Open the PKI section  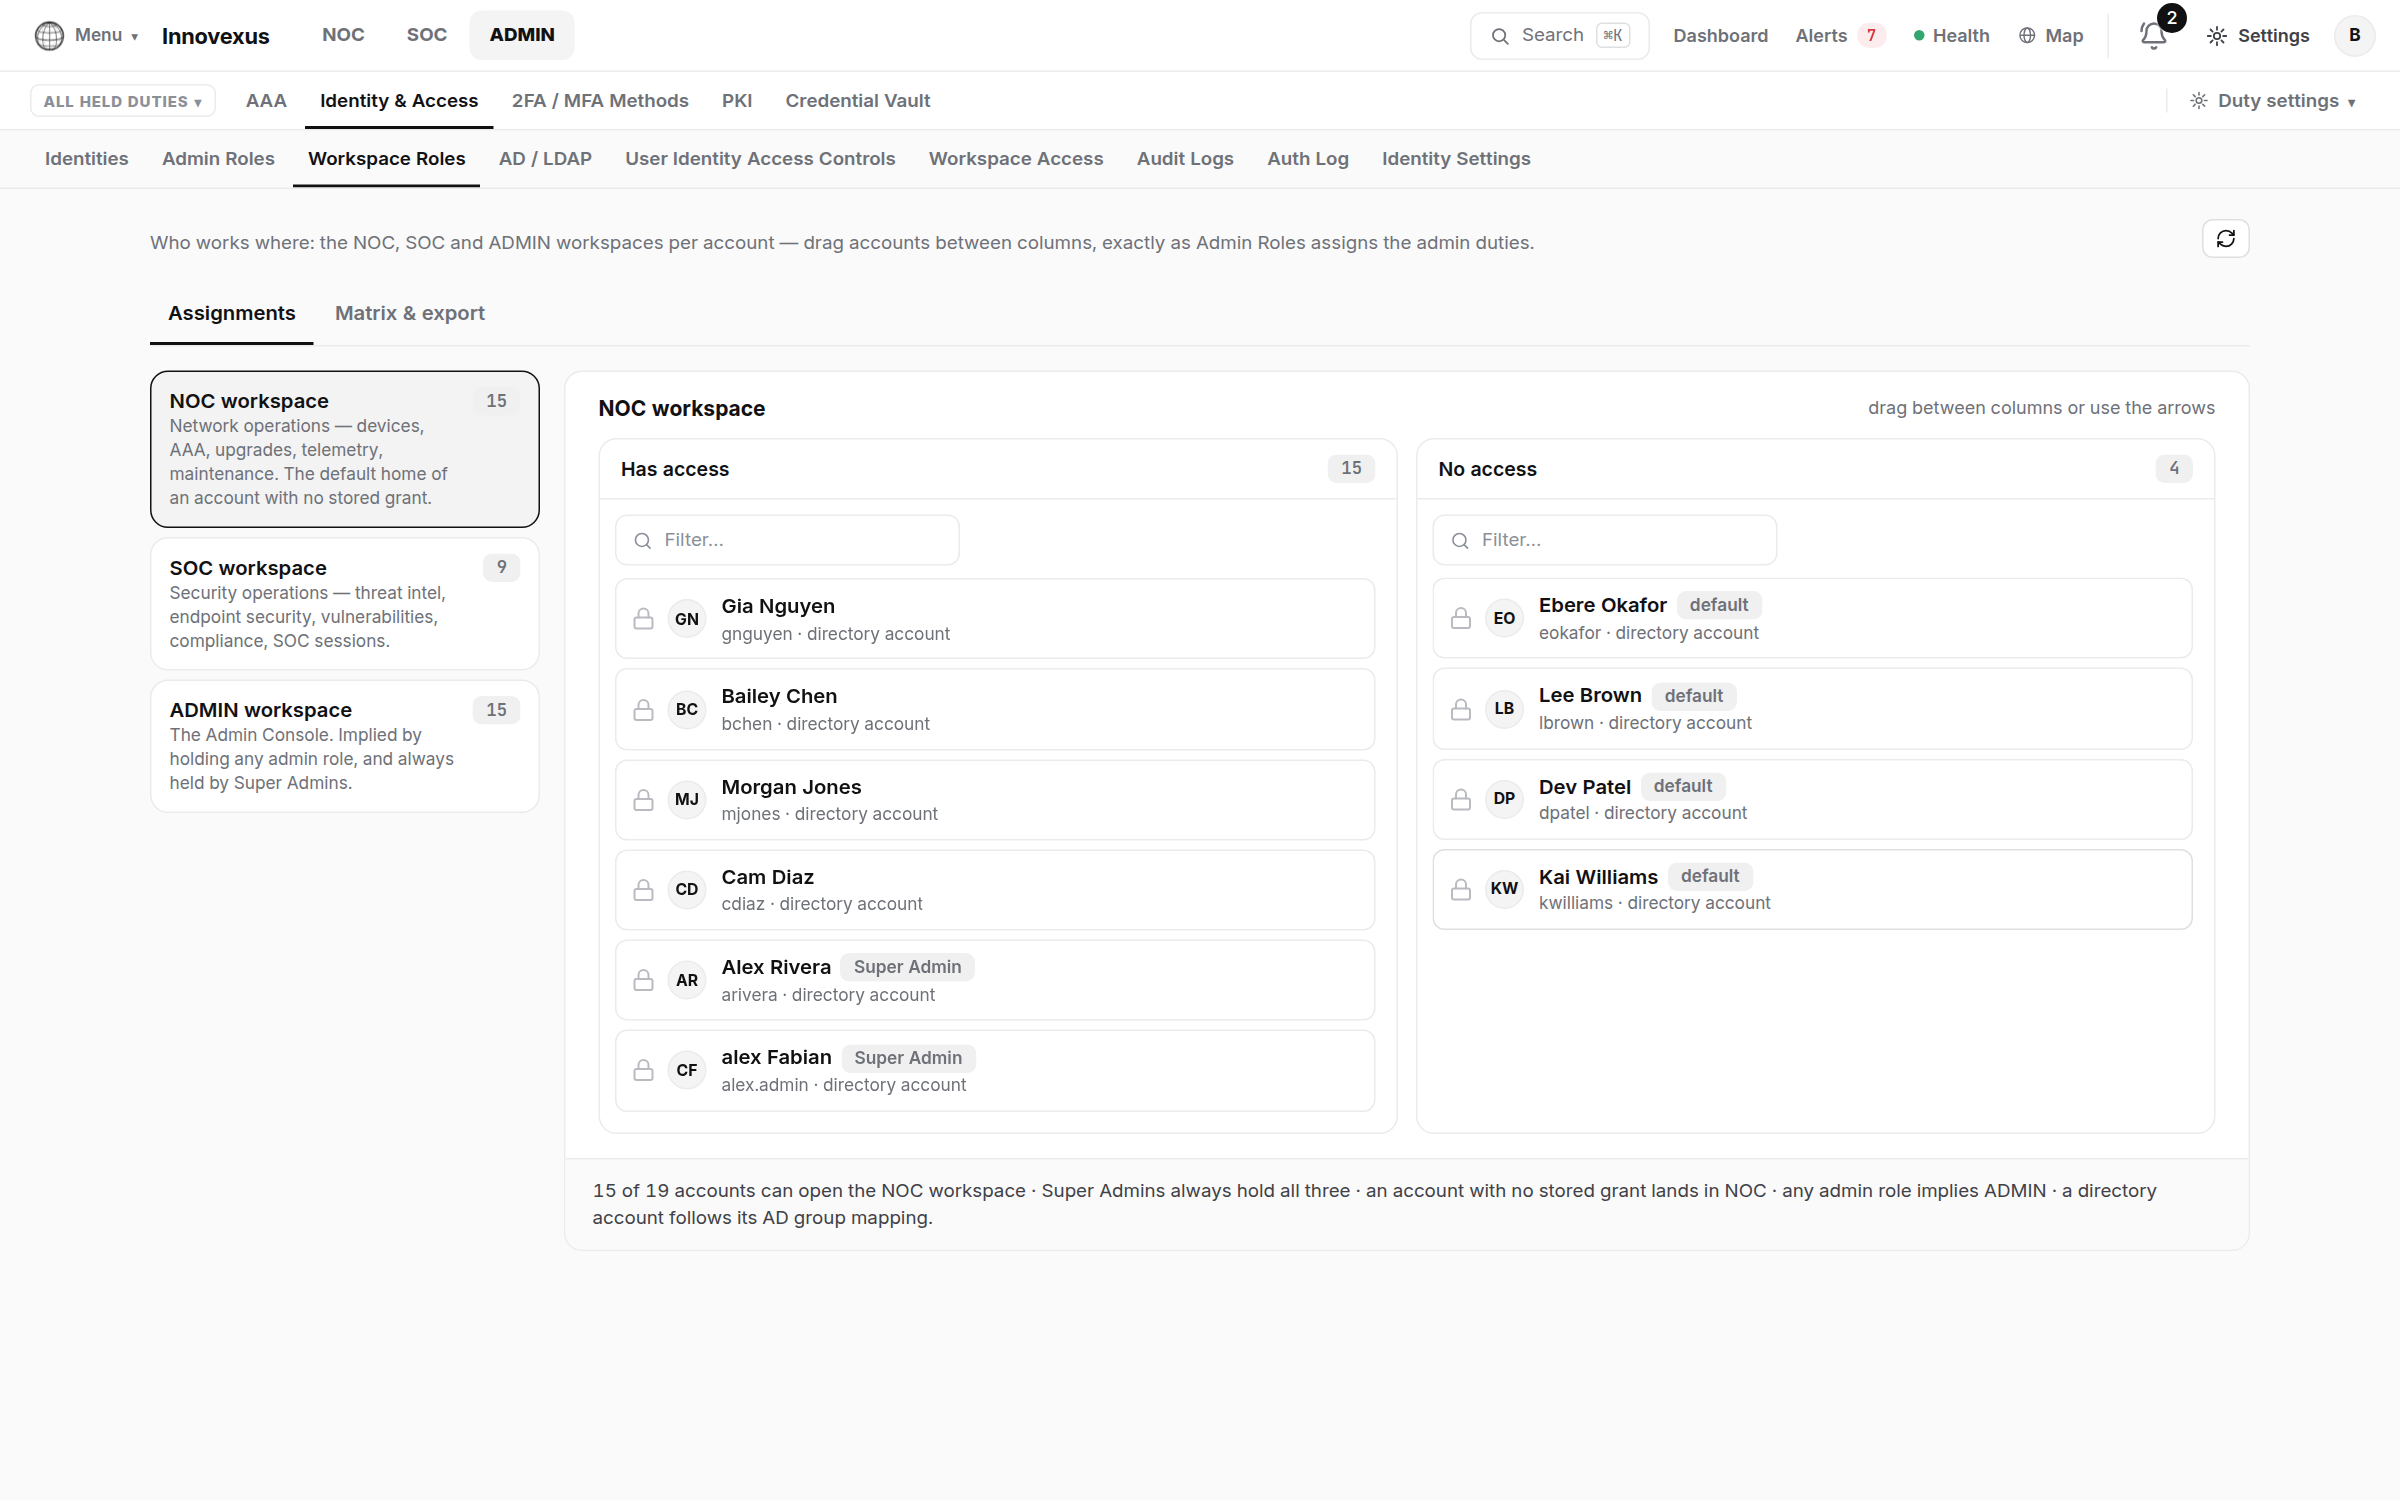[737, 101]
